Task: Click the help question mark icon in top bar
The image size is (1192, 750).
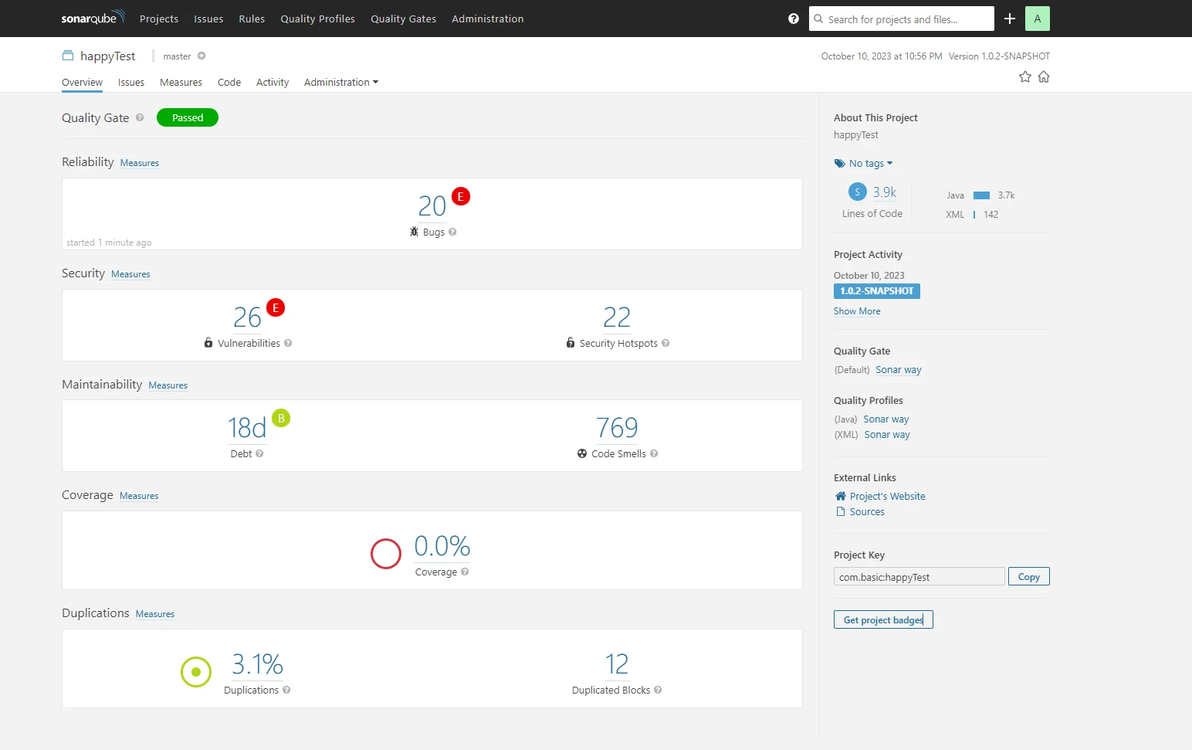Action: click(793, 19)
